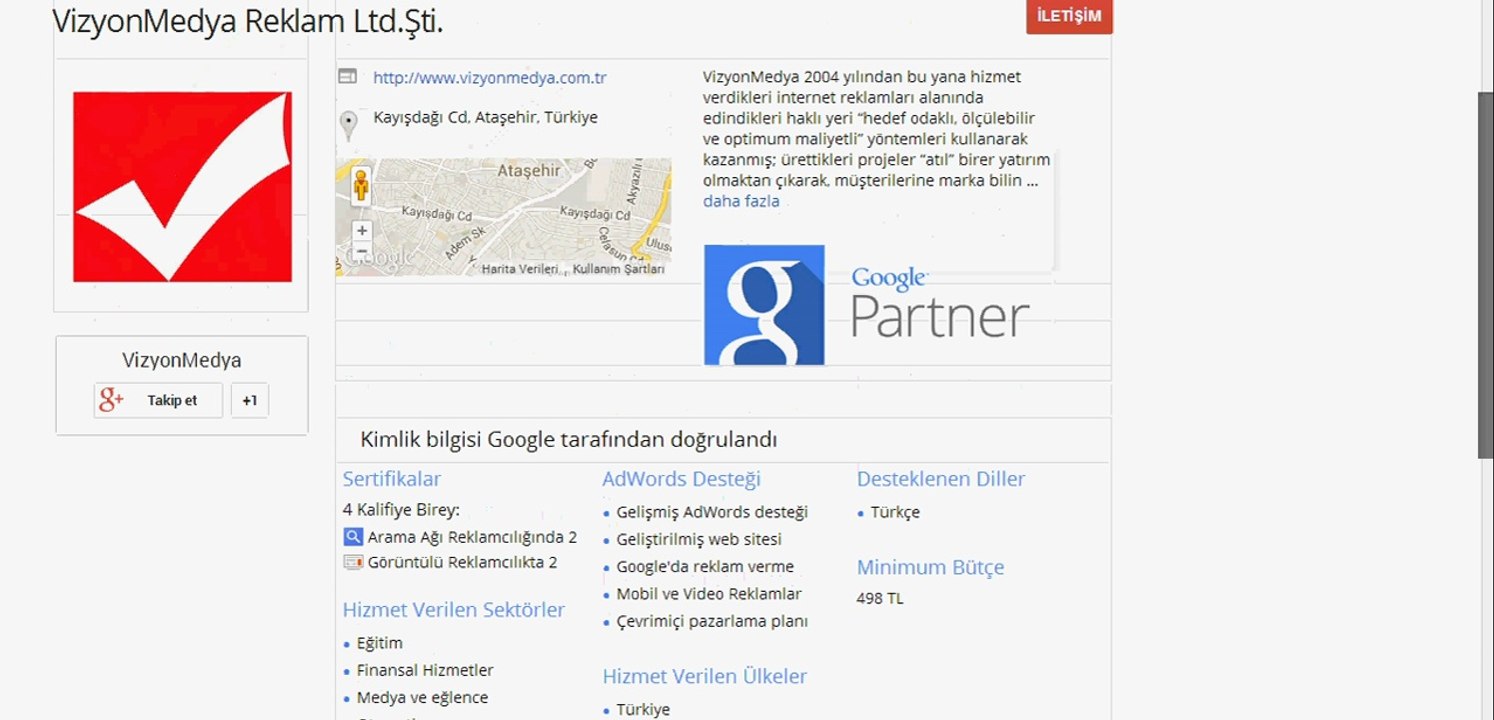Click 'Çevrimiçi pazarlama planı' list item

pos(712,621)
